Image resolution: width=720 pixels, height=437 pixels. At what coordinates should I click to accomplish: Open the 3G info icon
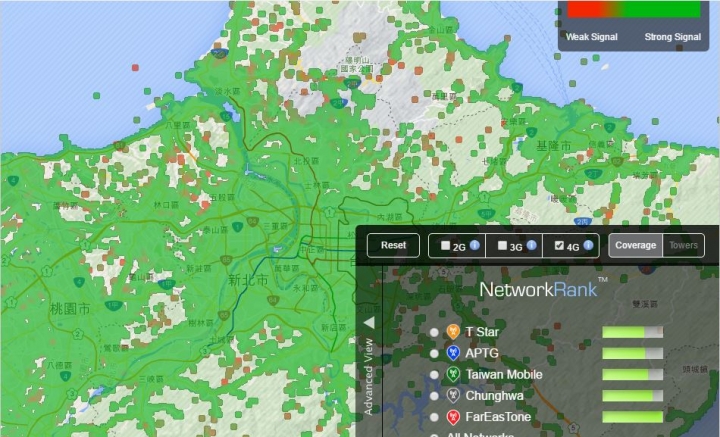tap(531, 246)
